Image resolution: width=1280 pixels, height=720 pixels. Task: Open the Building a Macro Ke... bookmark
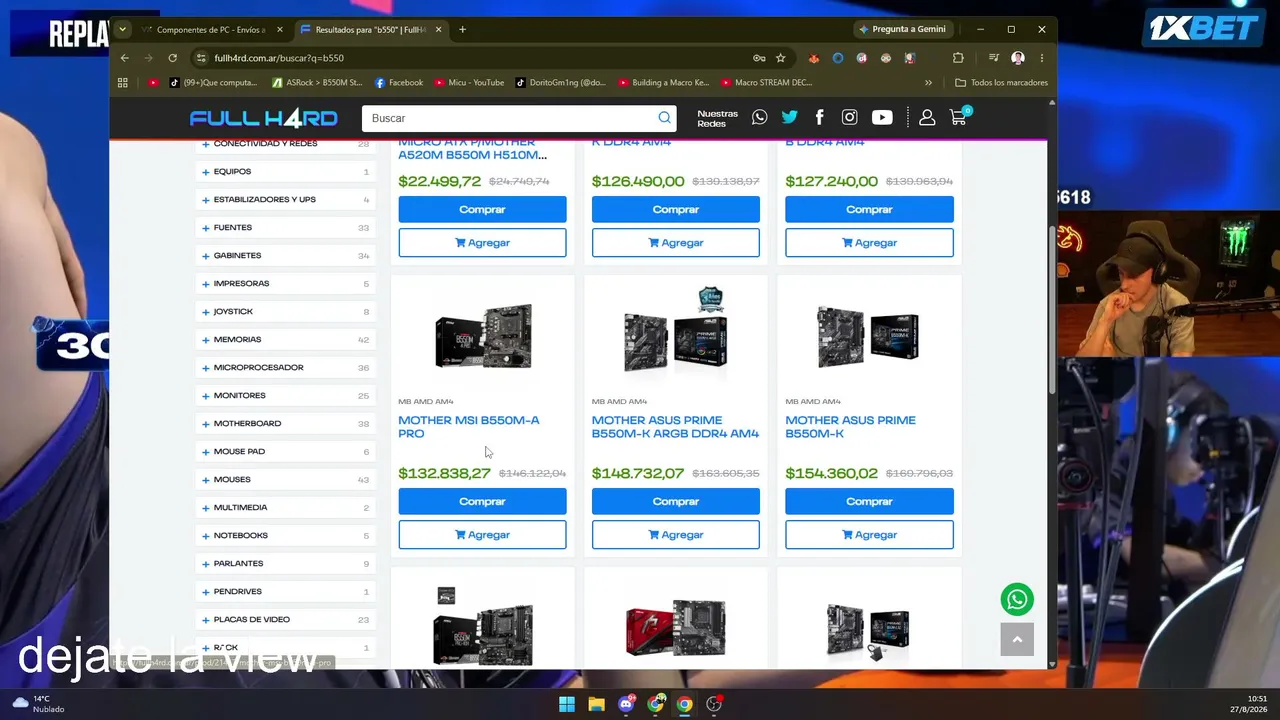coord(663,83)
